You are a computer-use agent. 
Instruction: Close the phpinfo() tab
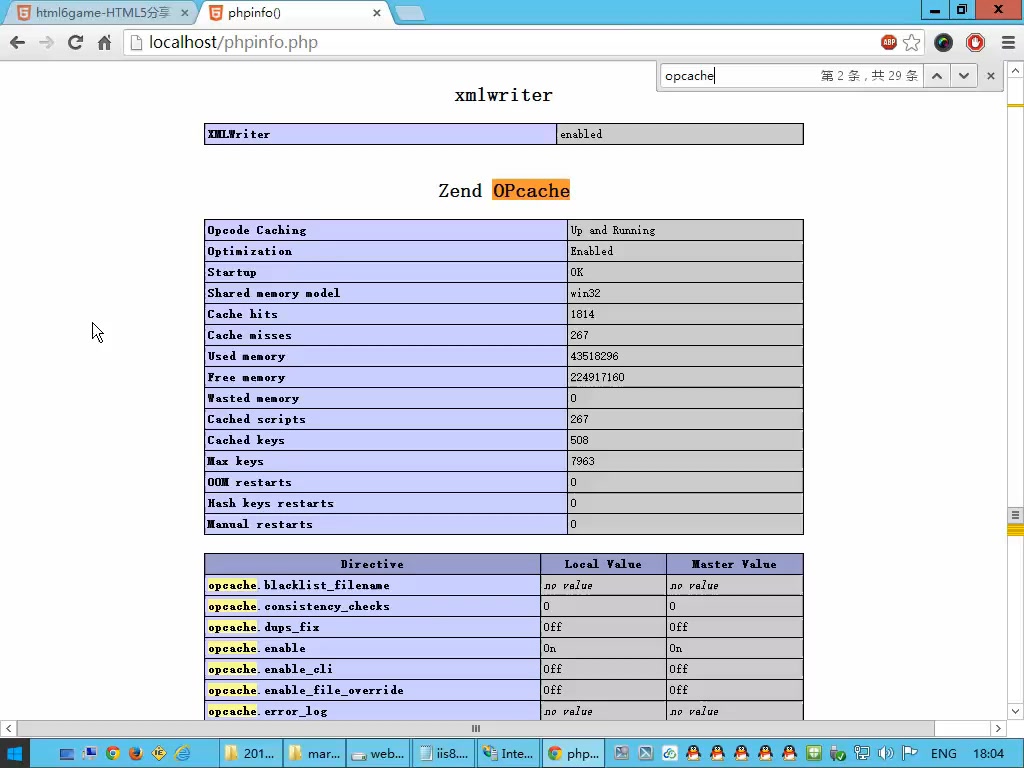[377, 12]
